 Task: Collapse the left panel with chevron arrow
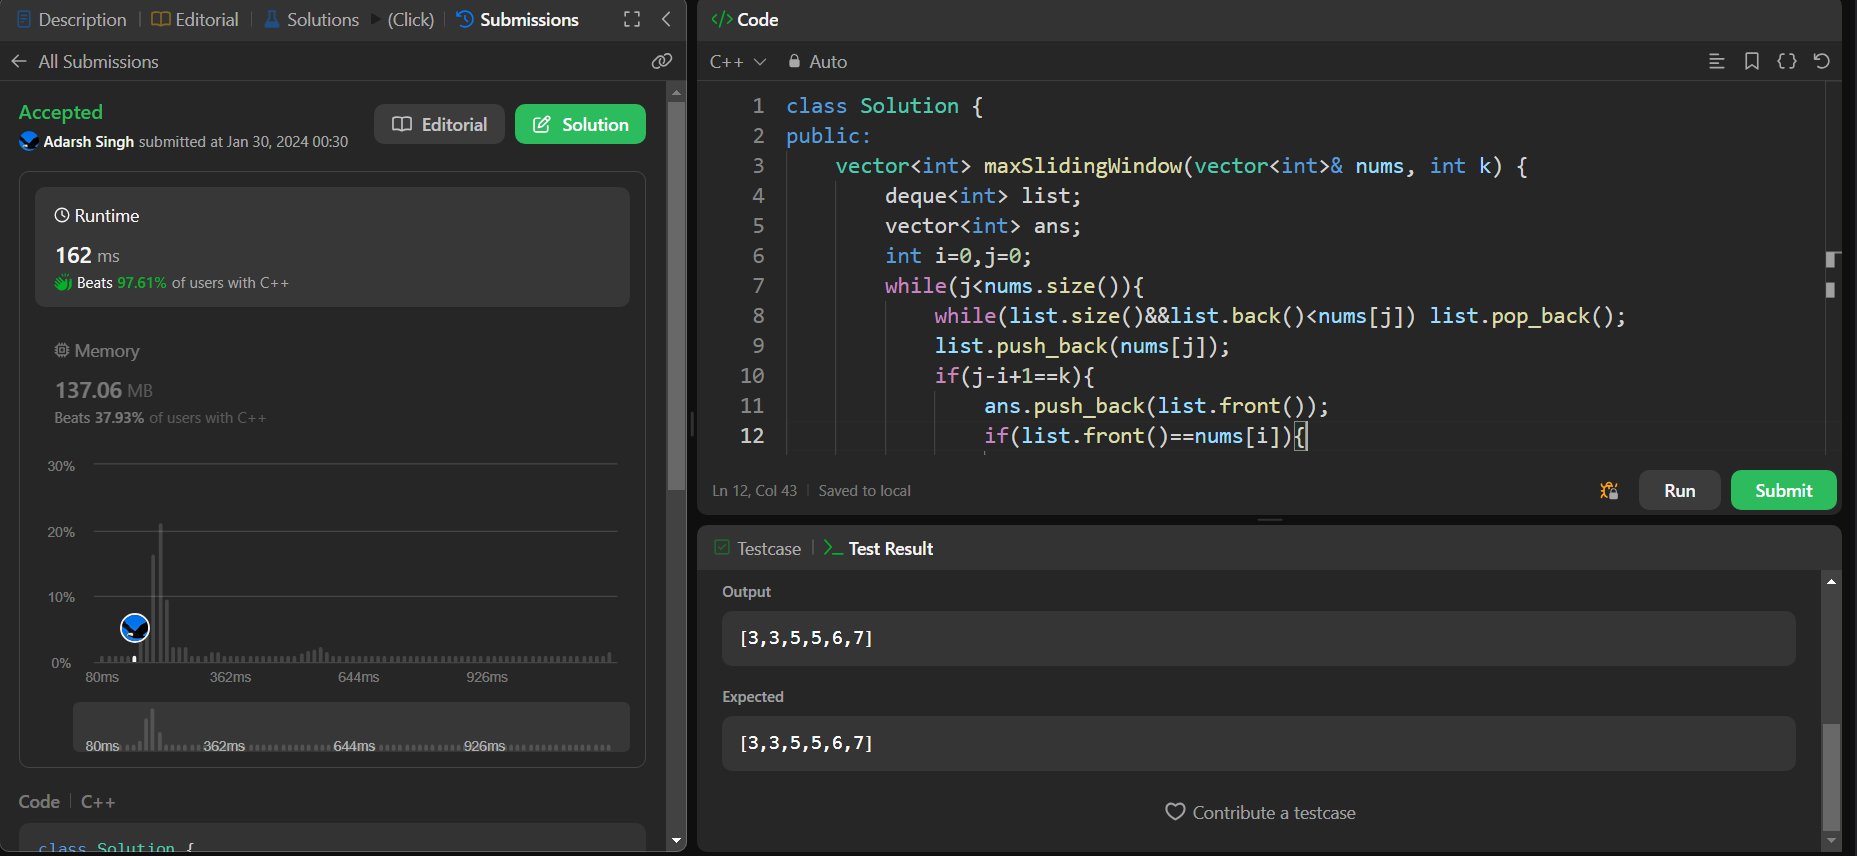666,19
